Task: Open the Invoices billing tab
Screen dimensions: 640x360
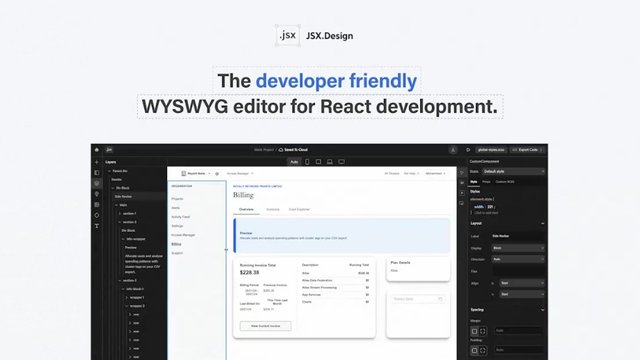Action: [x=273, y=209]
